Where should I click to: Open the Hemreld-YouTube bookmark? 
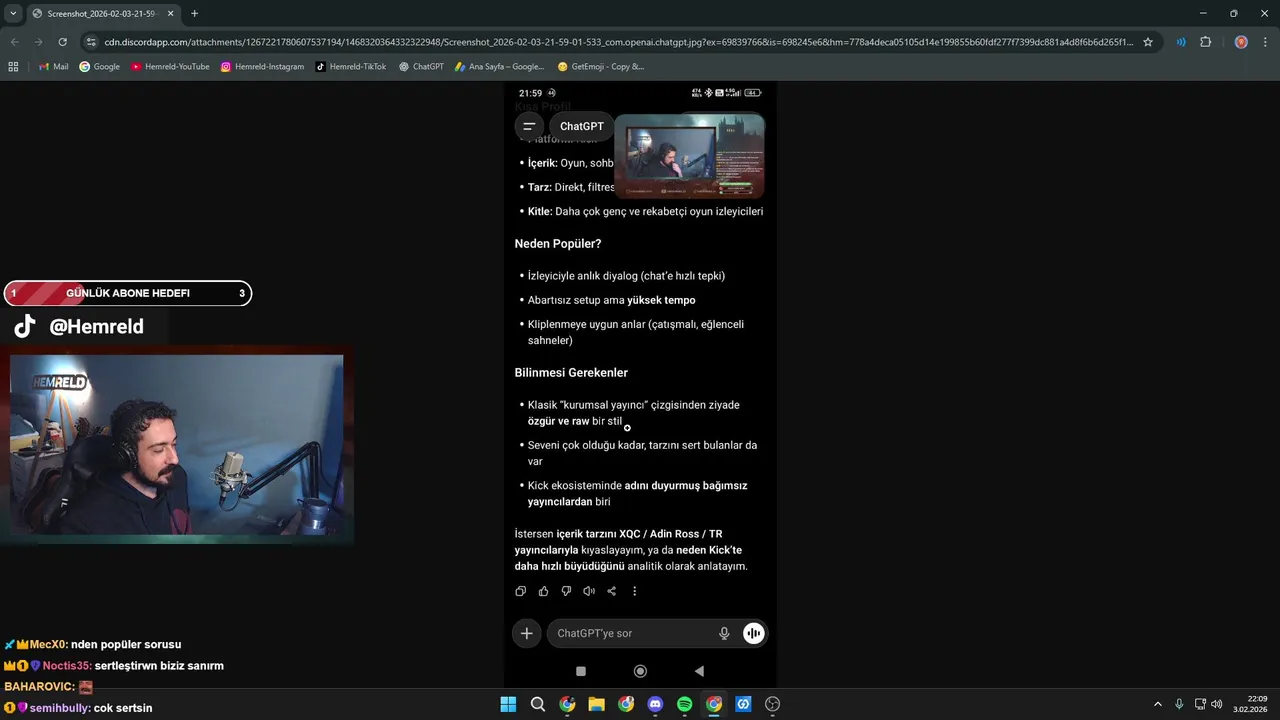pos(170,67)
